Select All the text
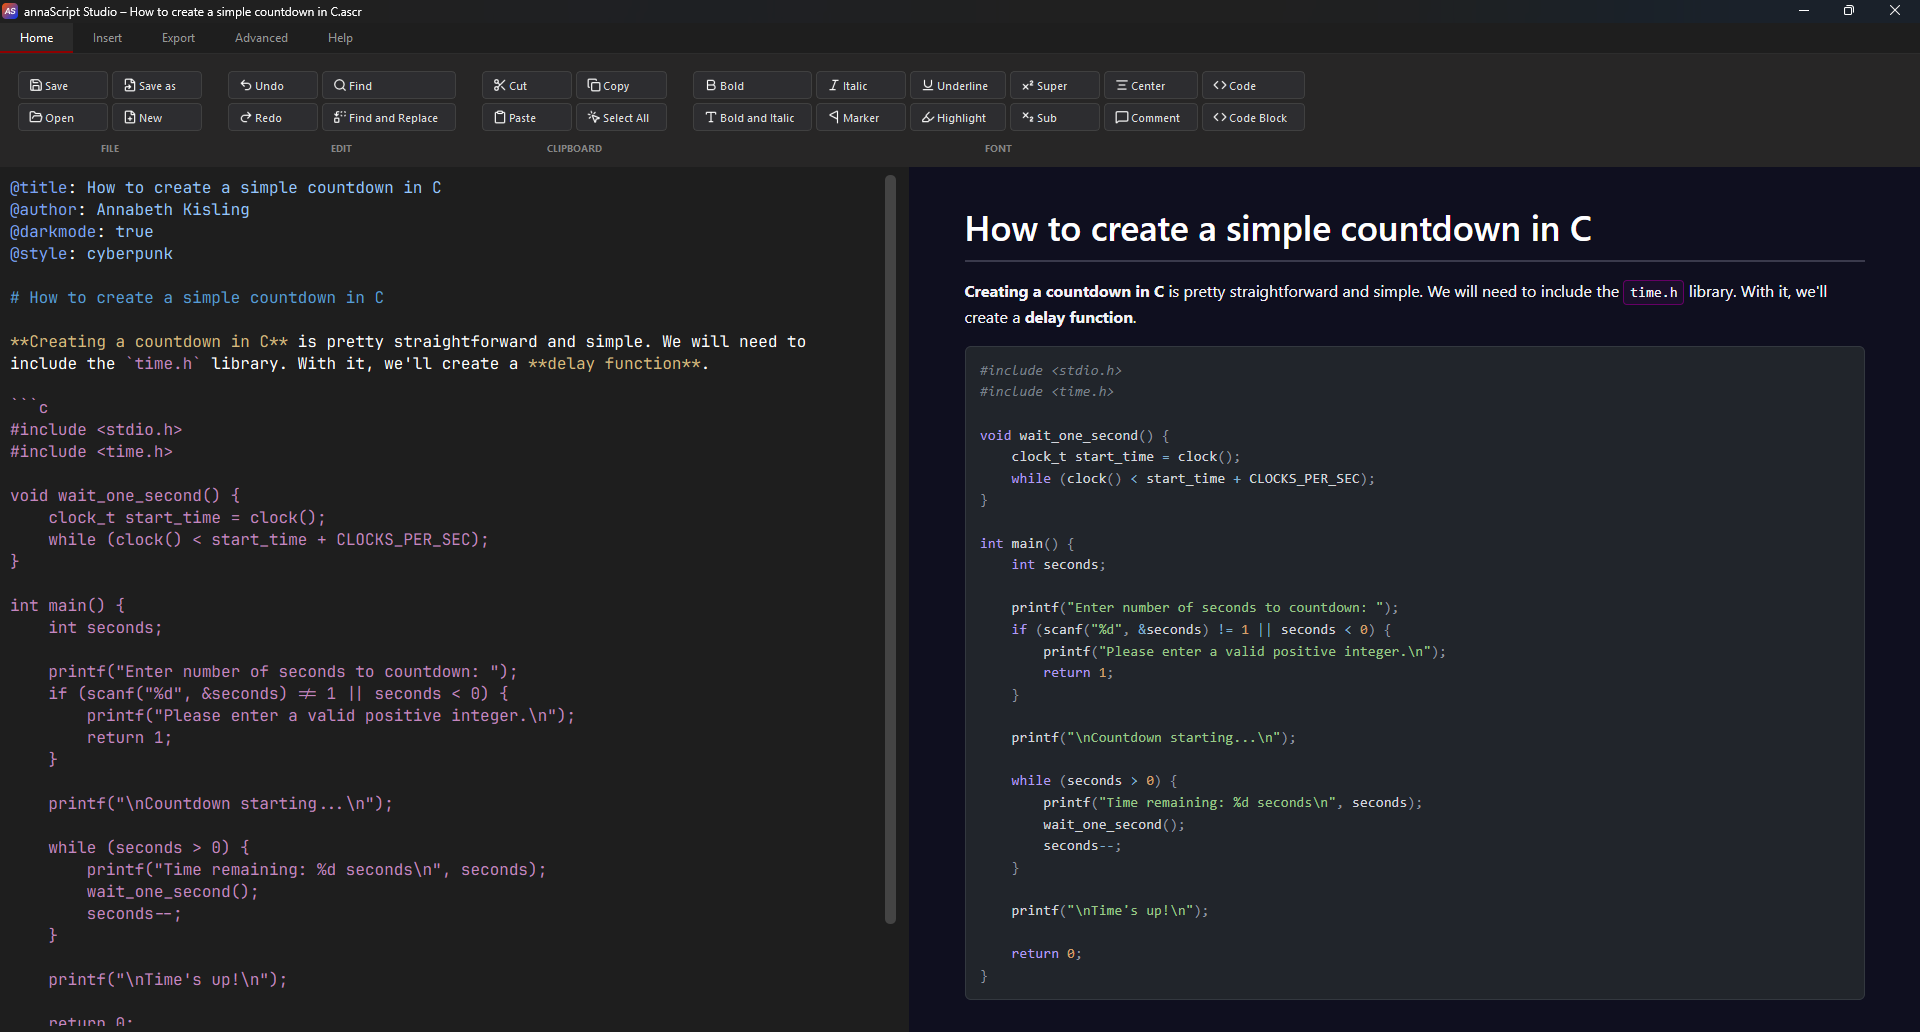 point(621,117)
